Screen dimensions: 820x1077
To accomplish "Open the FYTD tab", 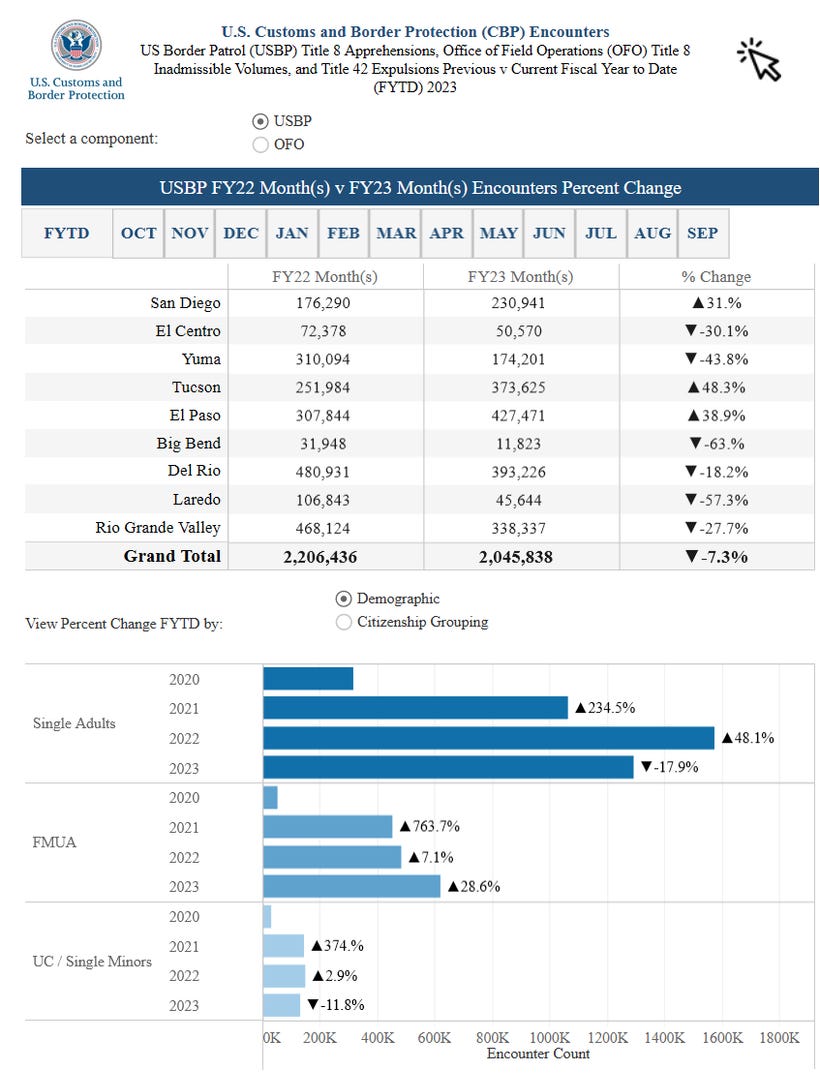I will click(x=67, y=234).
